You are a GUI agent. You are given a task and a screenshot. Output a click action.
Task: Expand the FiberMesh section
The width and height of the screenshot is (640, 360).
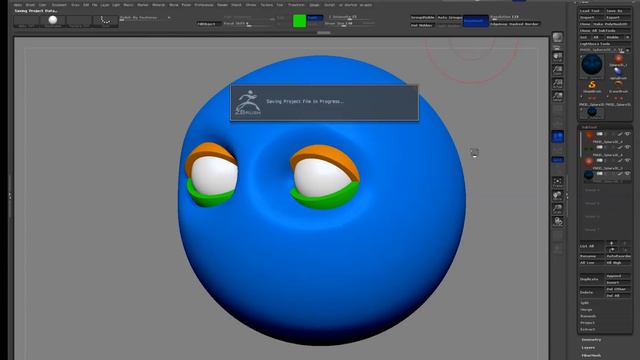tap(591, 356)
